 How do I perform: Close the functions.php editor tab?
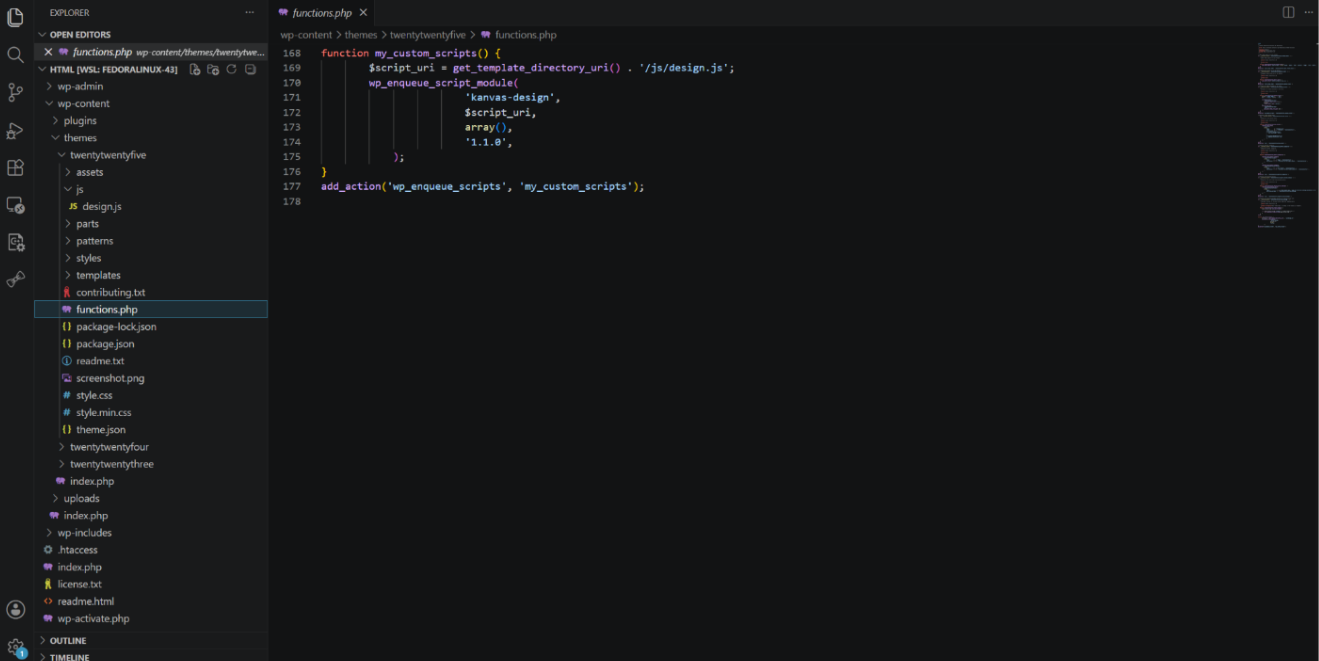pos(363,13)
